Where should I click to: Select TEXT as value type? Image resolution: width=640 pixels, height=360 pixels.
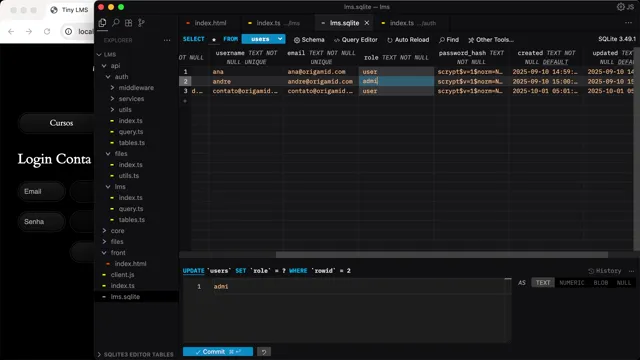pos(543,282)
